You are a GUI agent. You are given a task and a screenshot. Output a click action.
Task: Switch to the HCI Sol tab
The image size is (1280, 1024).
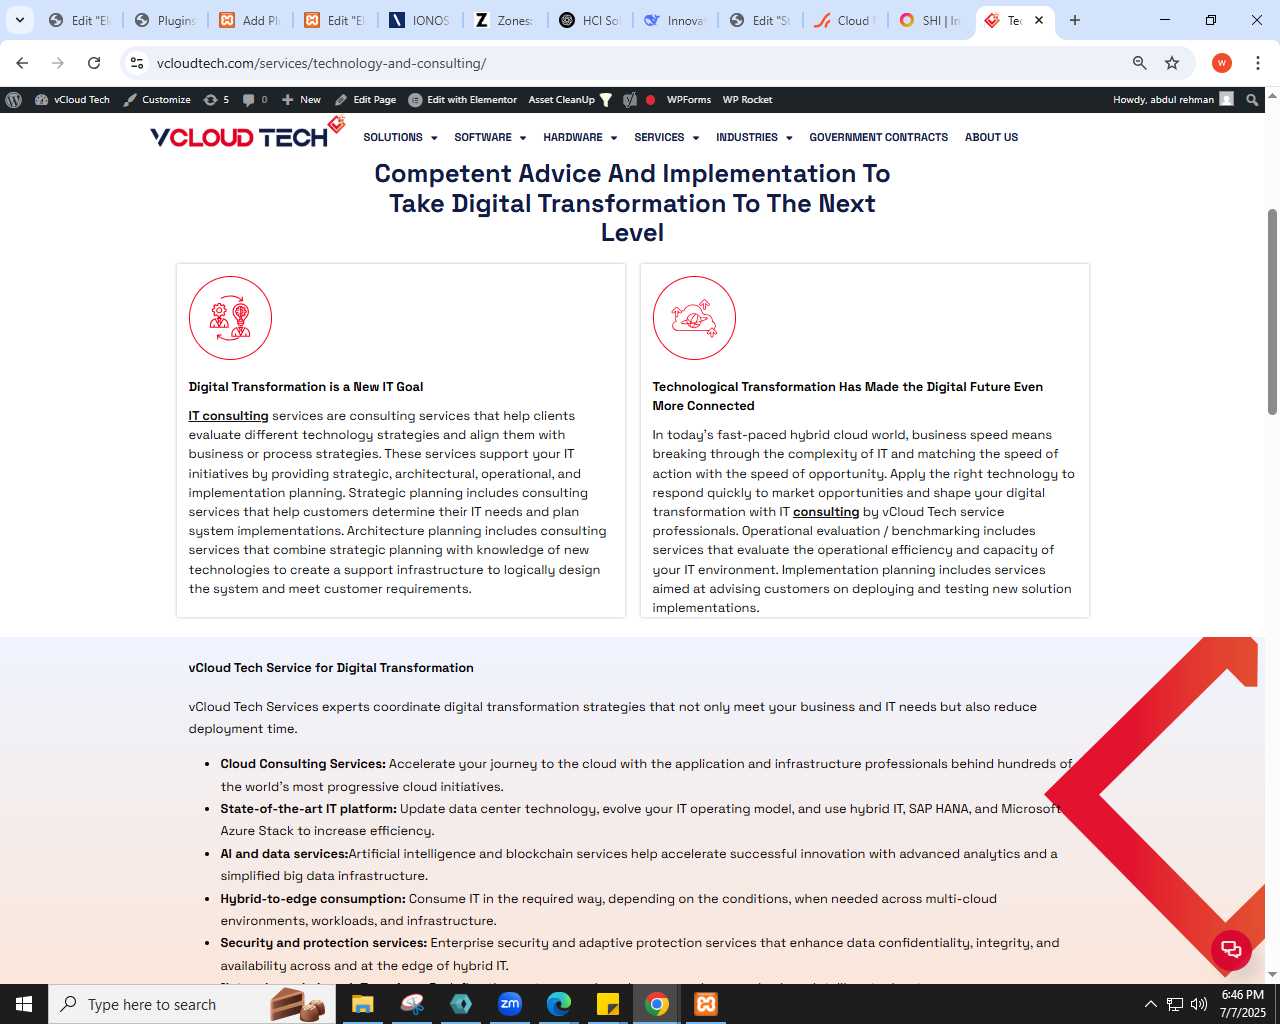point(591,20)
